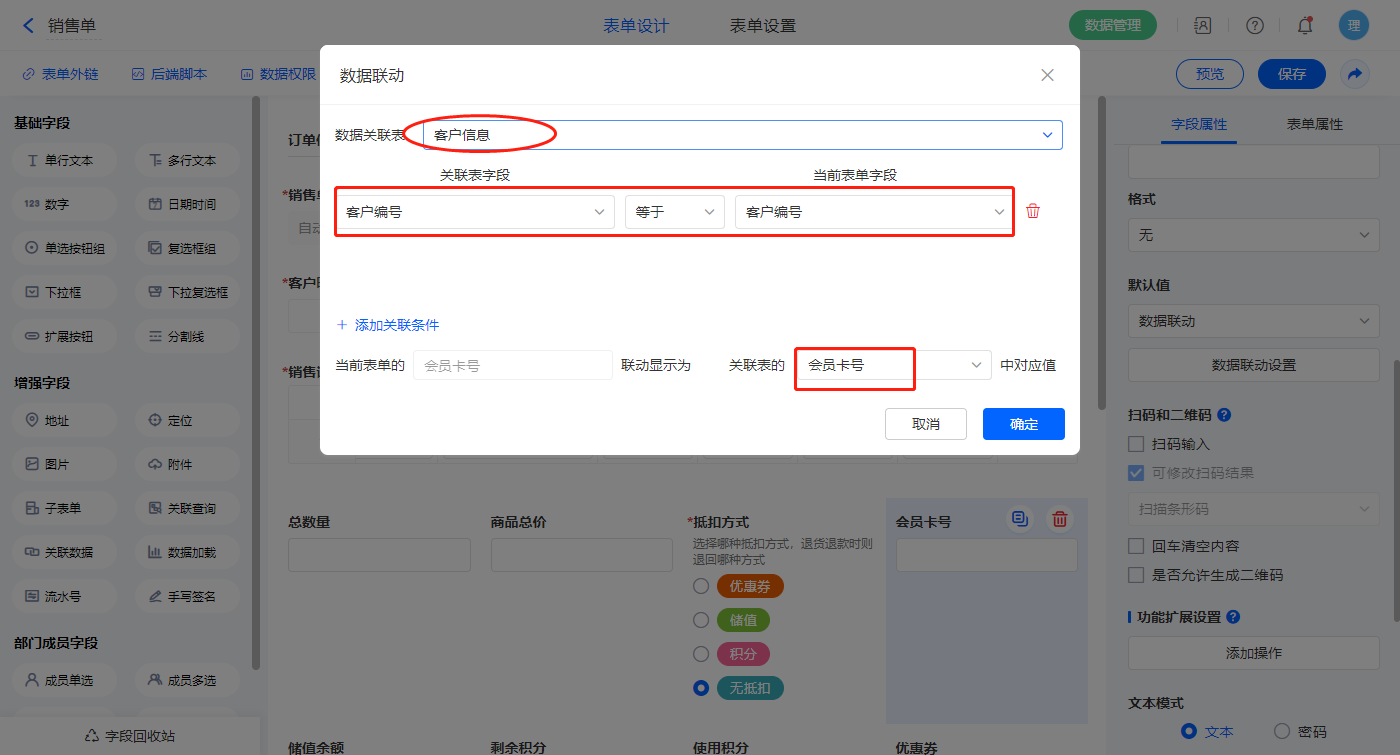Click the red delete icon on 会员卡号 field
This screenshot has width=1400, height=755.
tap(1059, 518)
